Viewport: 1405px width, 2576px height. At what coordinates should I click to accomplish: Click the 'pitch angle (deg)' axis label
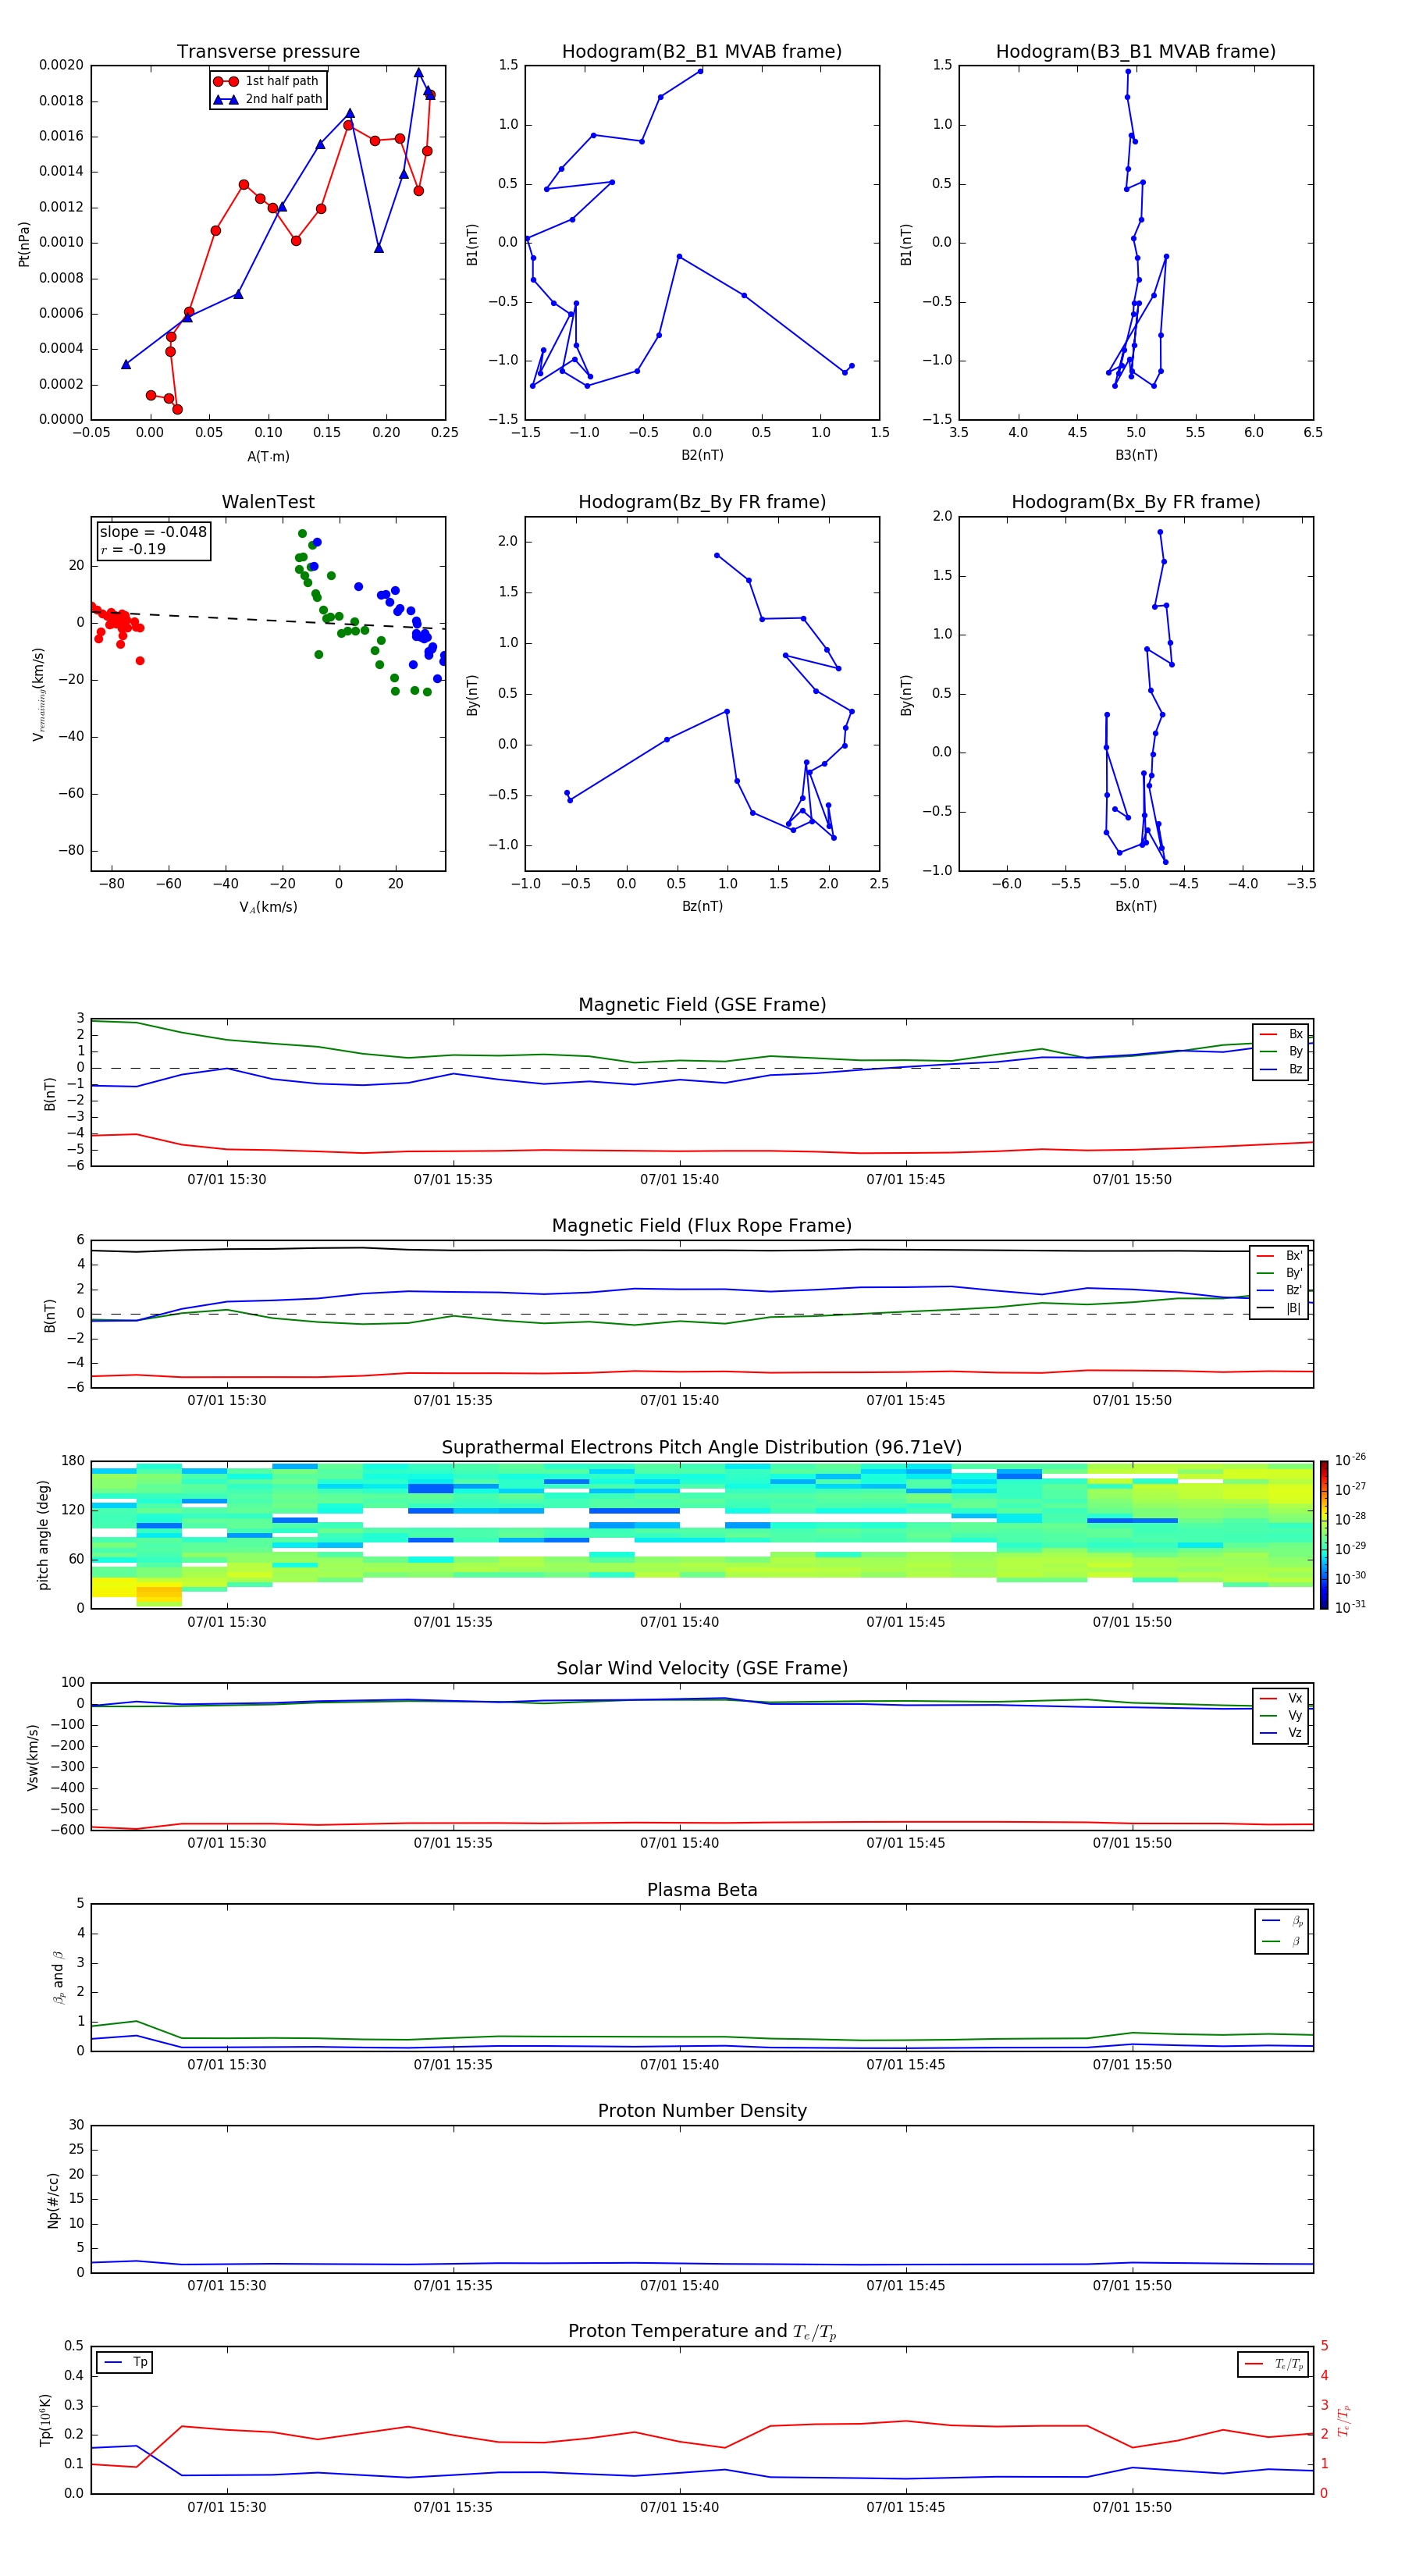pos(43,1535)
